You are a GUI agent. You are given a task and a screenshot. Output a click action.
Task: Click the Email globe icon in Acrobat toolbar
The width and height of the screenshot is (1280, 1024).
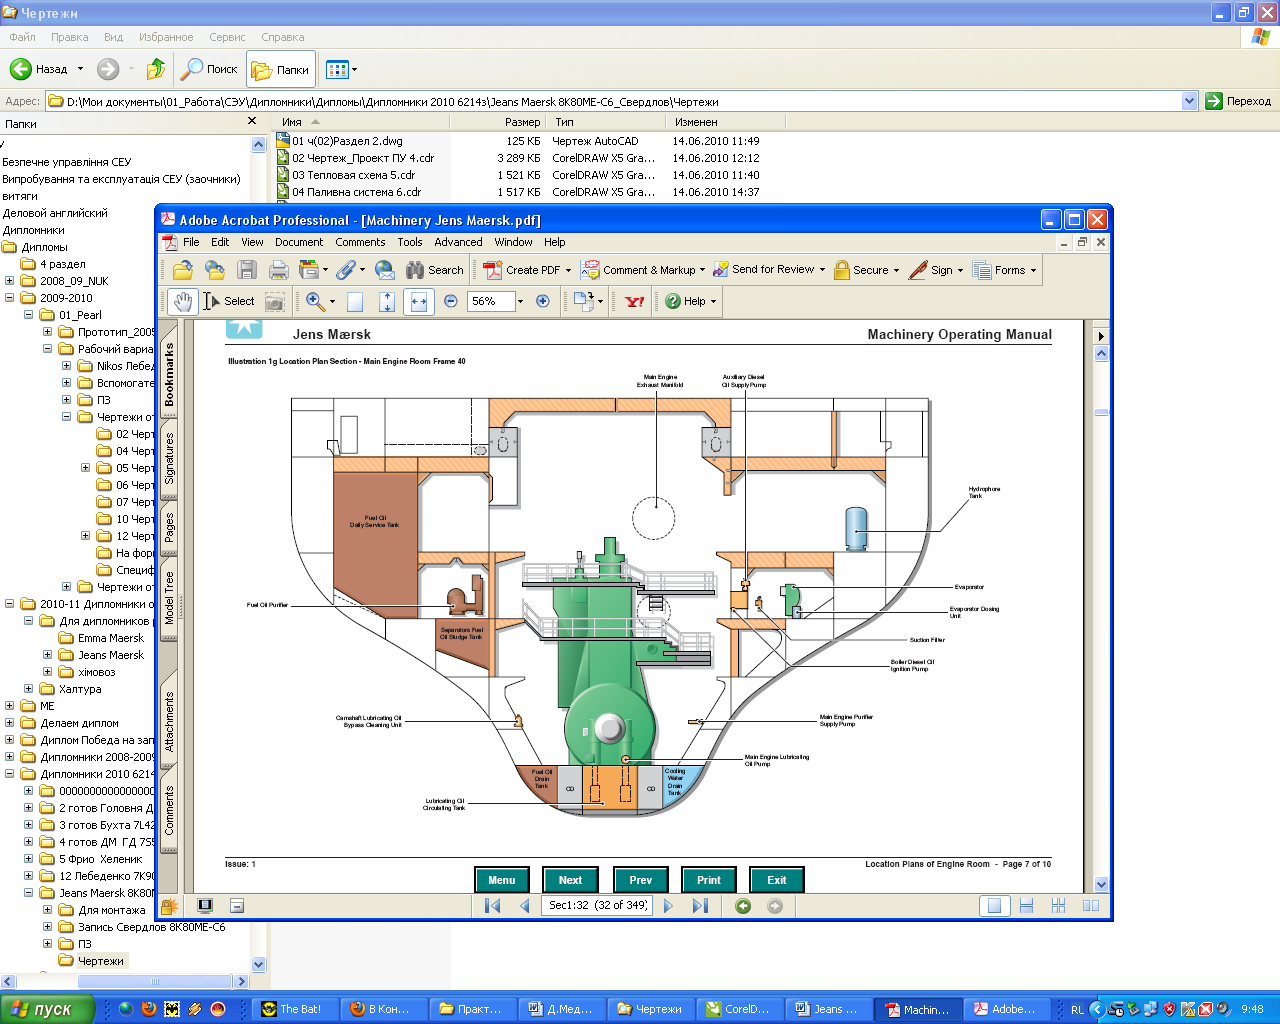(x=385, y=270)
